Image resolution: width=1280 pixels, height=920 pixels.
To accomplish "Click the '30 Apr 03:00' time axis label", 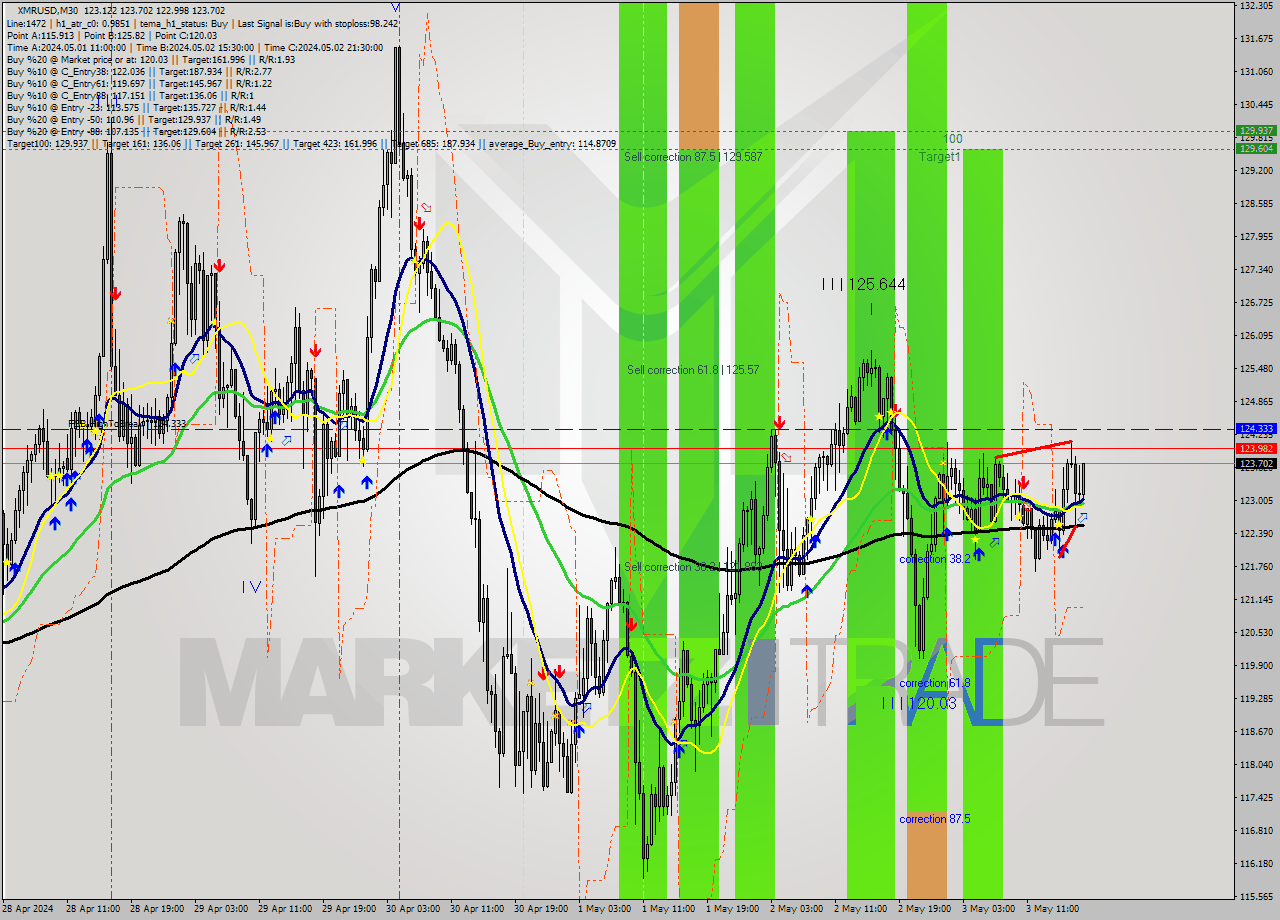I will tap(413, 909).
